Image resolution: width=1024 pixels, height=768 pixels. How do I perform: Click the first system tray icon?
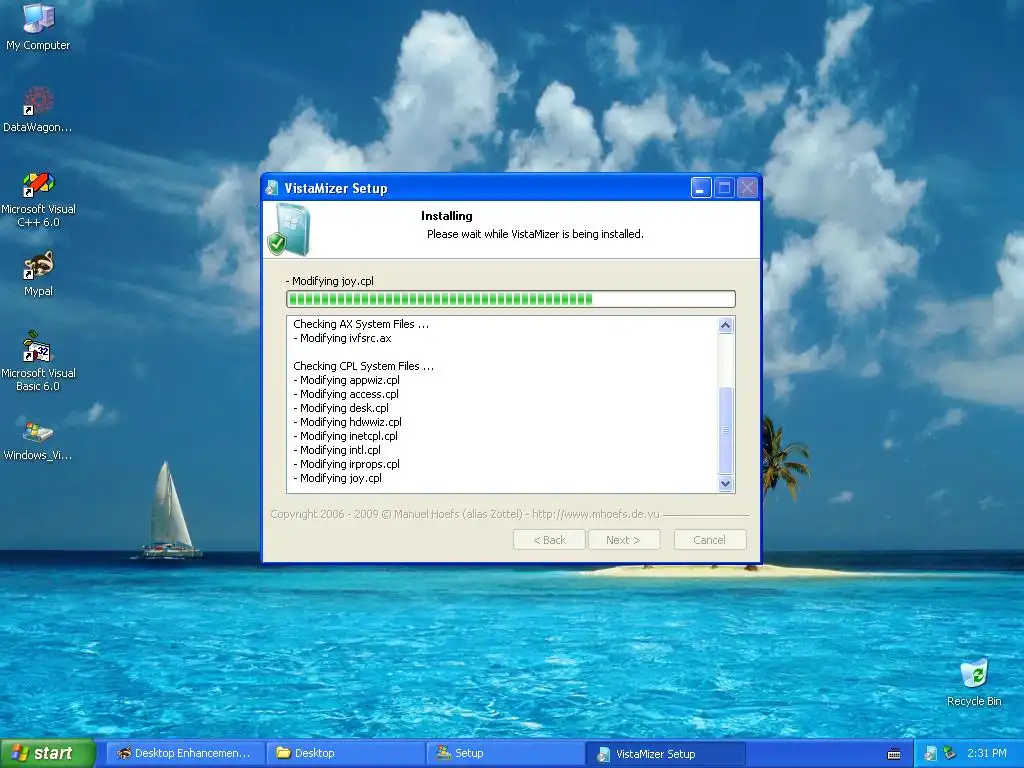coord(930,754)
